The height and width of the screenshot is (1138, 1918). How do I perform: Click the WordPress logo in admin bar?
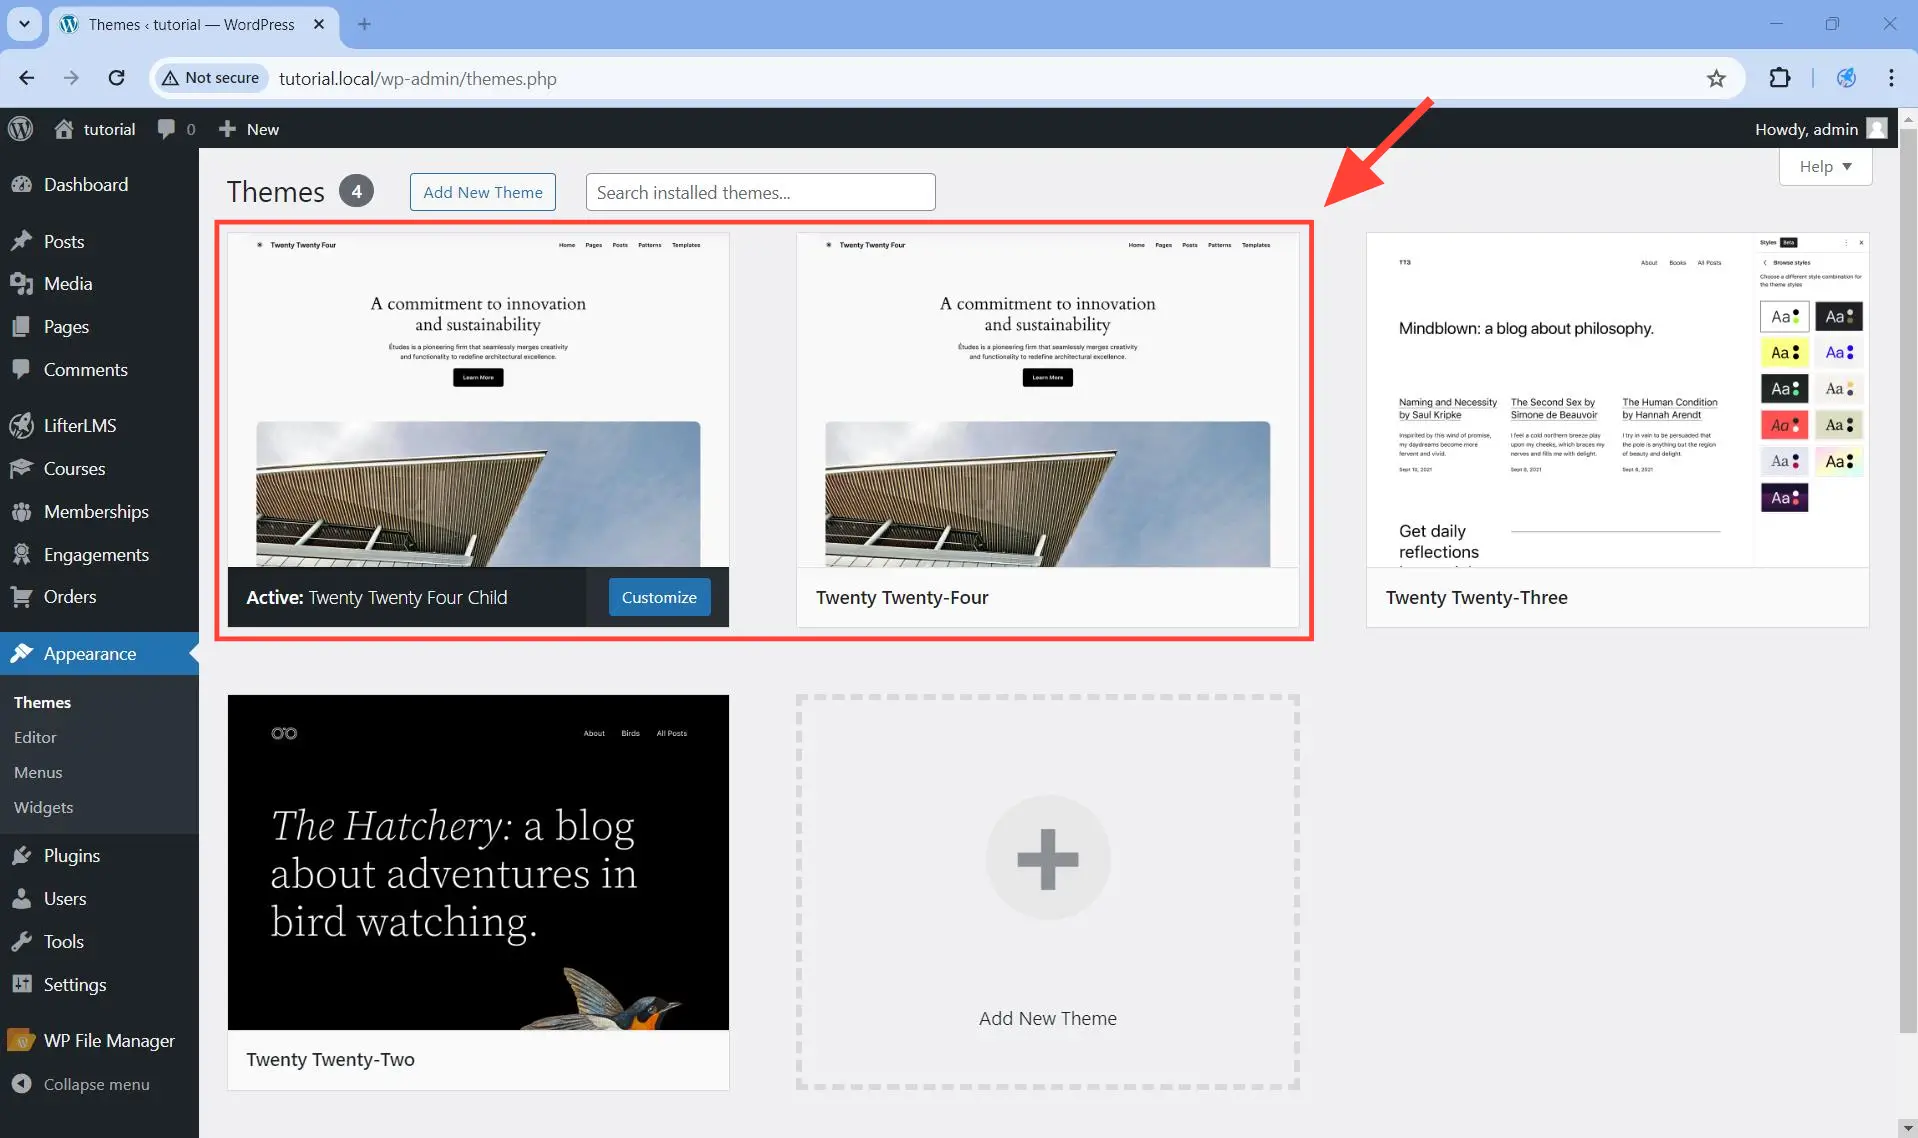click(x=21, y=129)
